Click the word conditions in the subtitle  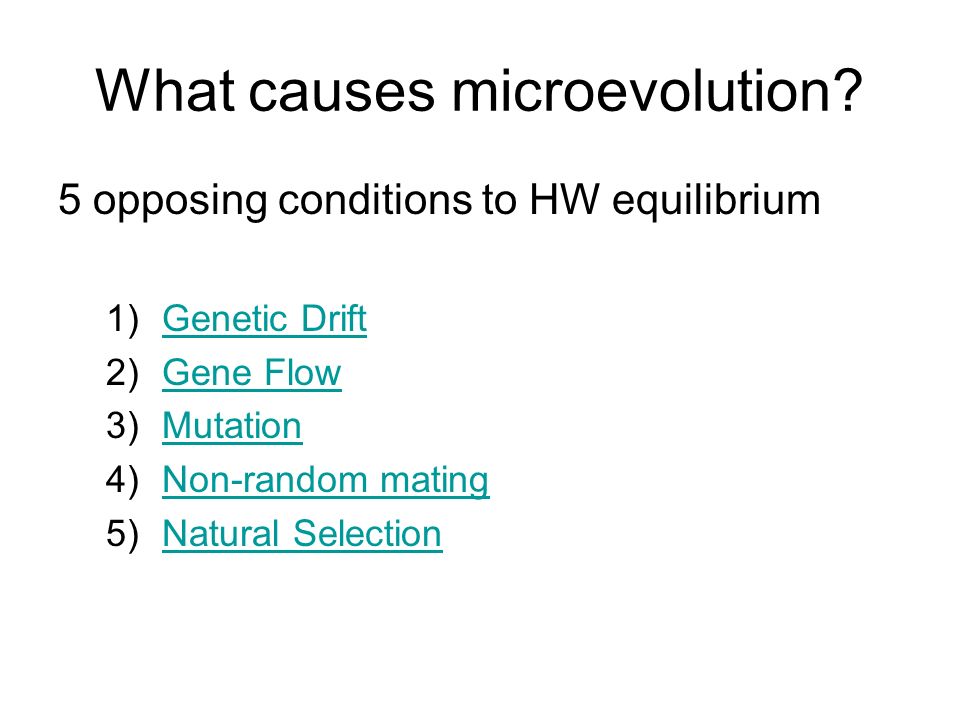tap(375, 200)
